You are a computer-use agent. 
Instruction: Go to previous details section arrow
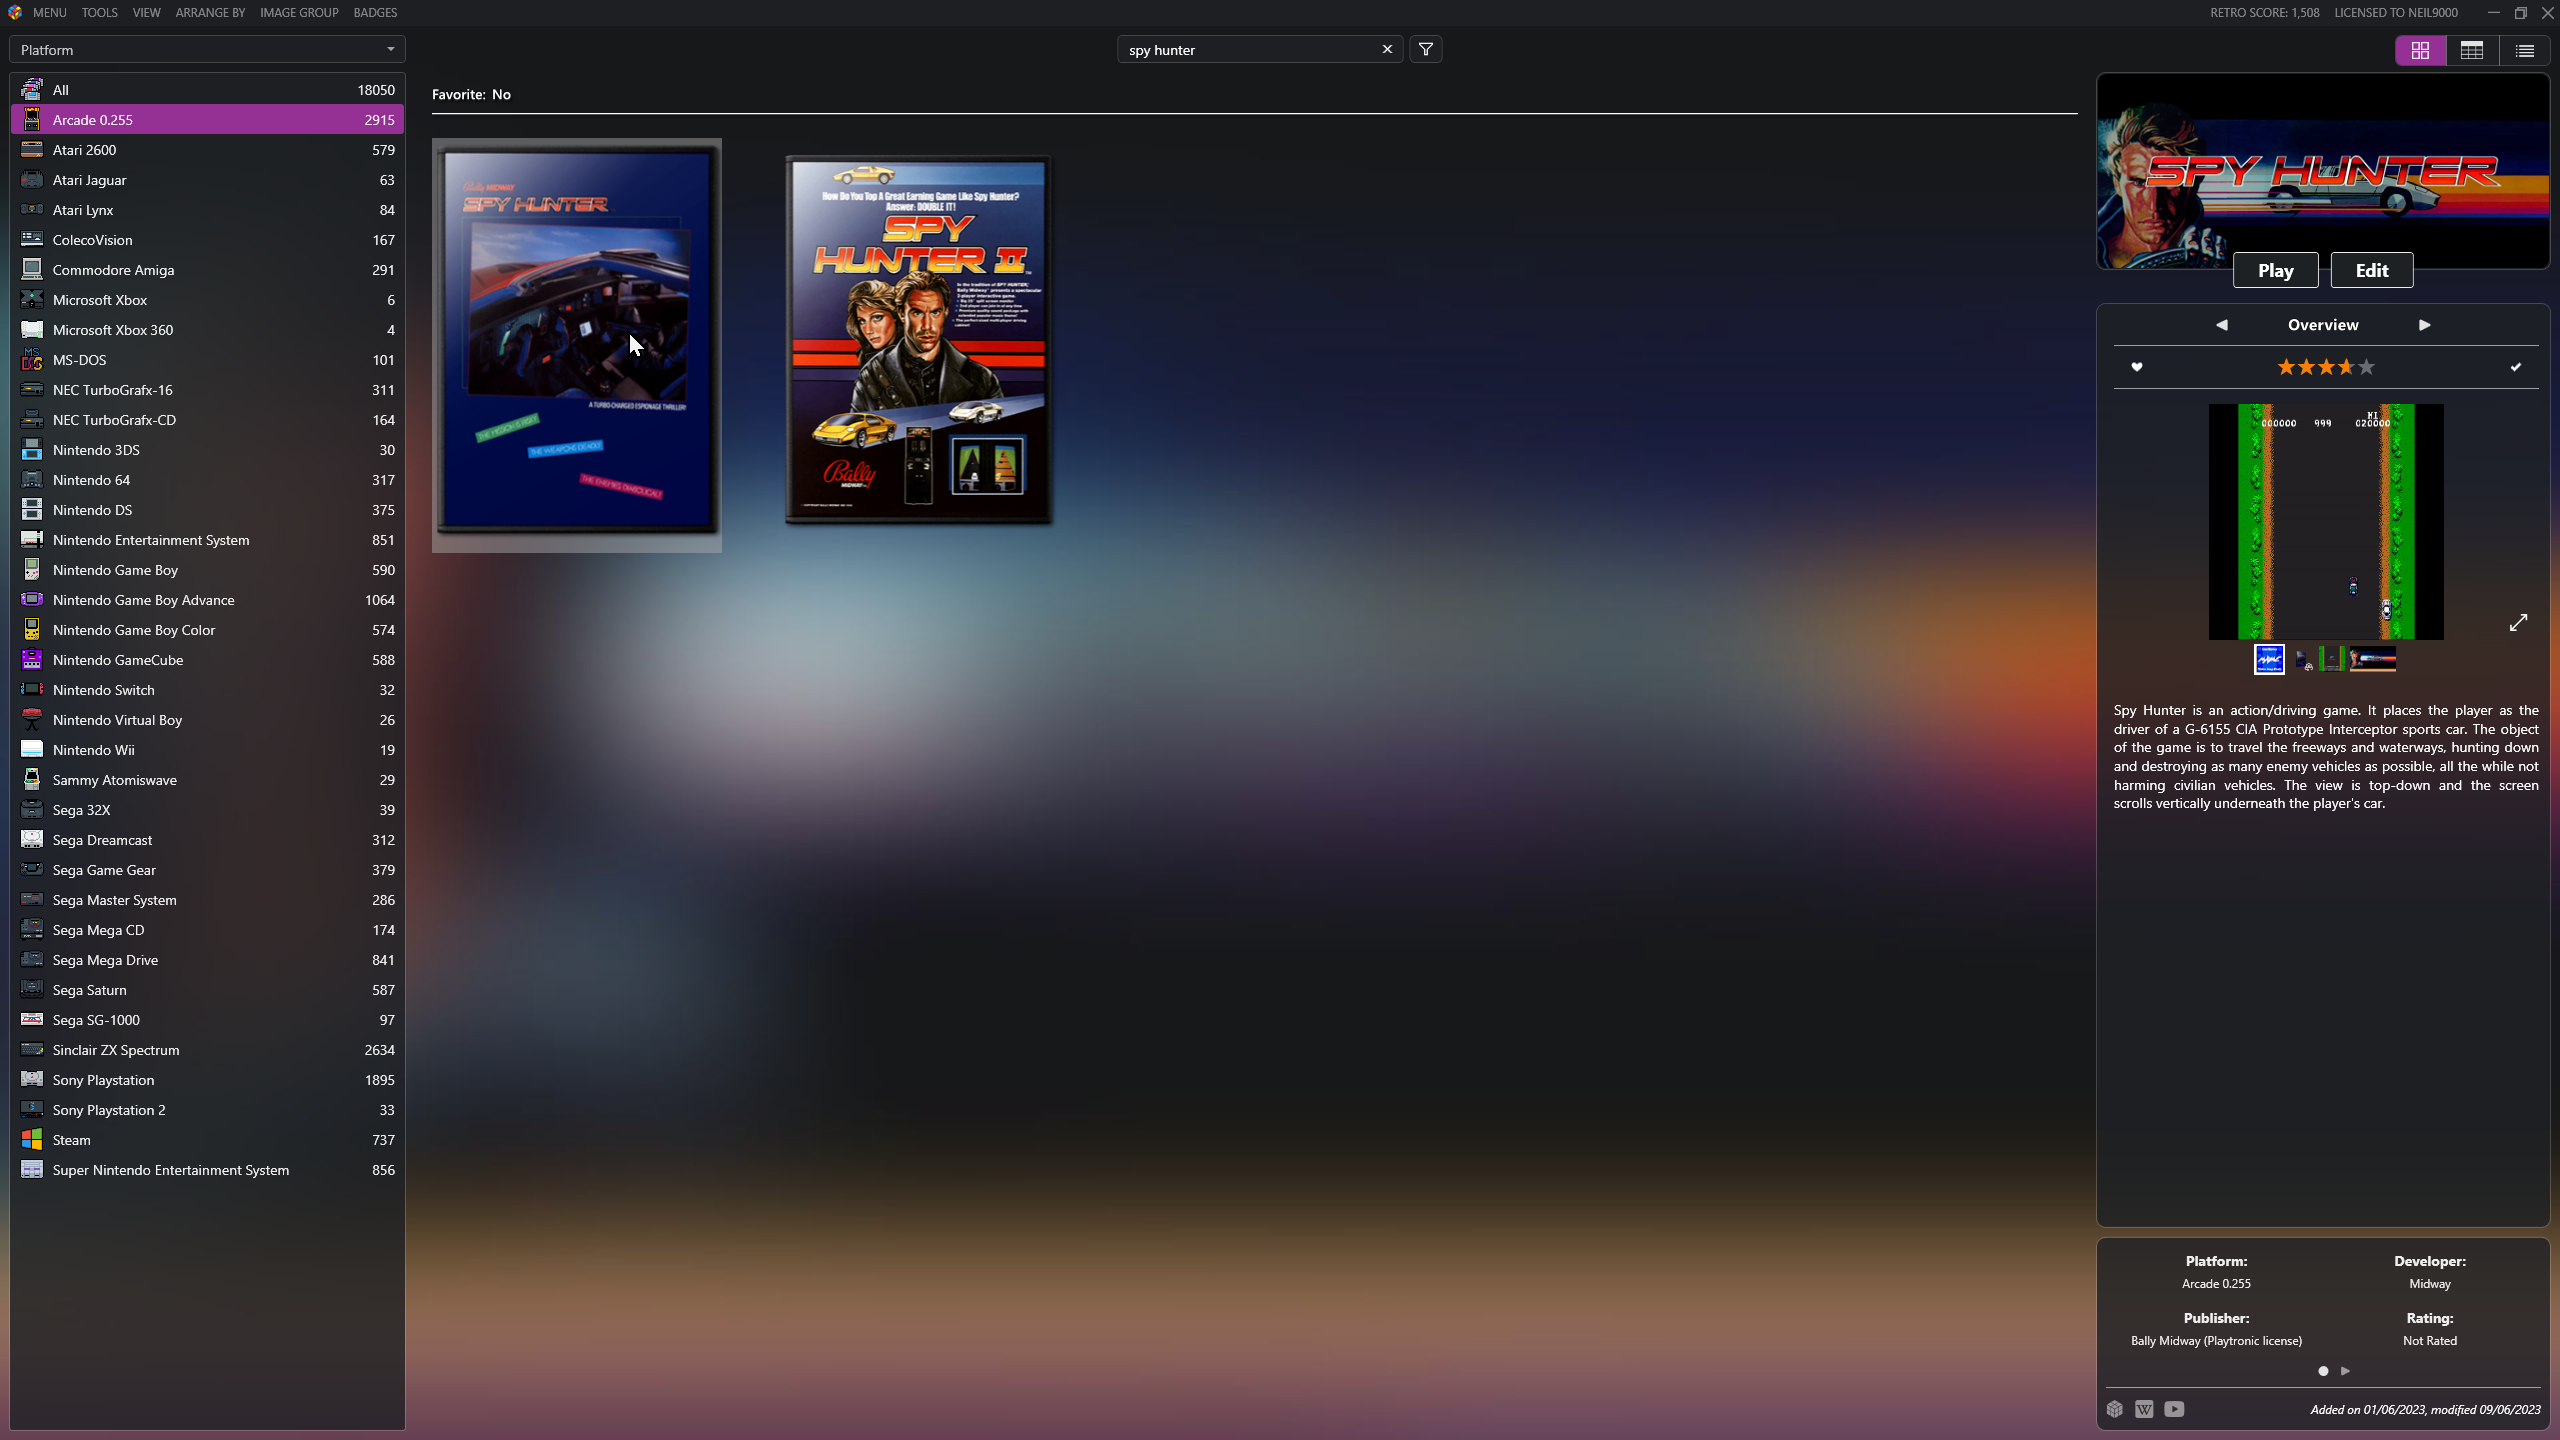point(2222,325)
